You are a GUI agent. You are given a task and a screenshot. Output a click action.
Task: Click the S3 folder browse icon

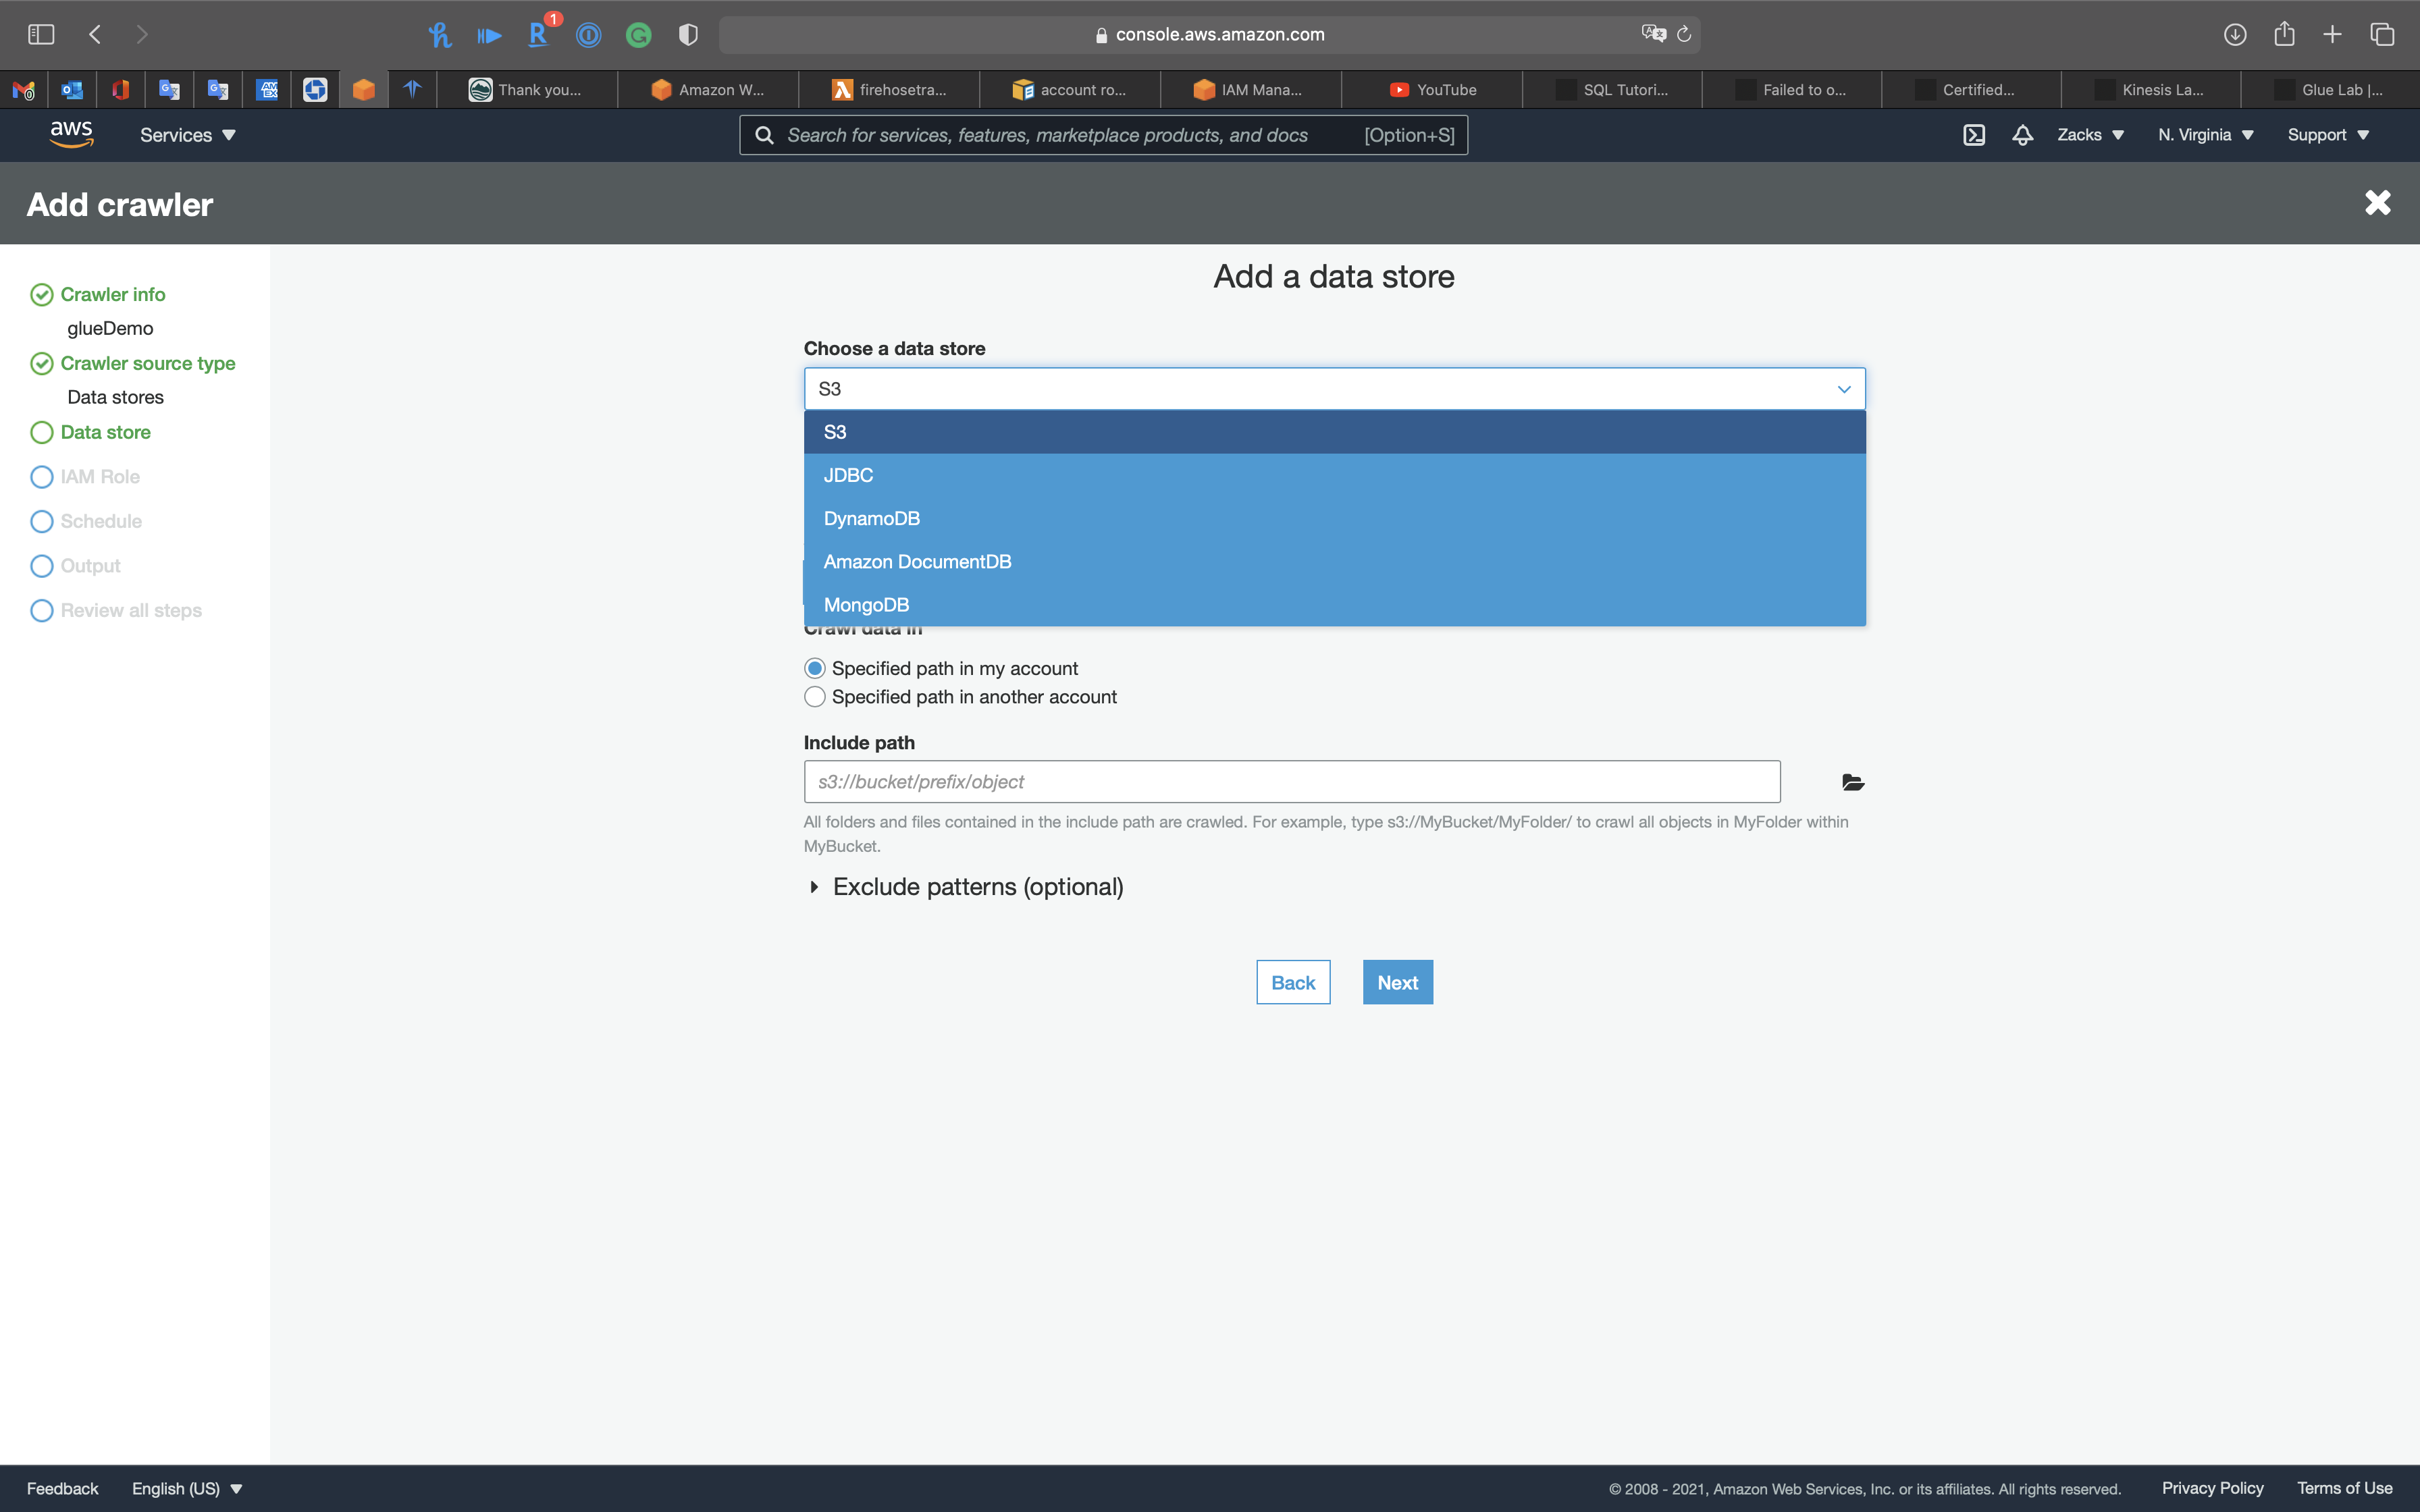[x=1852, y=782]
